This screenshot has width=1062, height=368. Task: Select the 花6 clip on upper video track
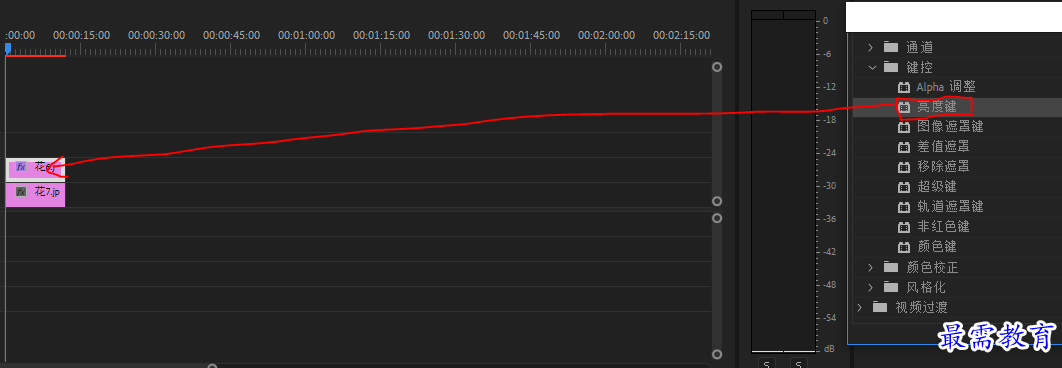pos(35,169)
